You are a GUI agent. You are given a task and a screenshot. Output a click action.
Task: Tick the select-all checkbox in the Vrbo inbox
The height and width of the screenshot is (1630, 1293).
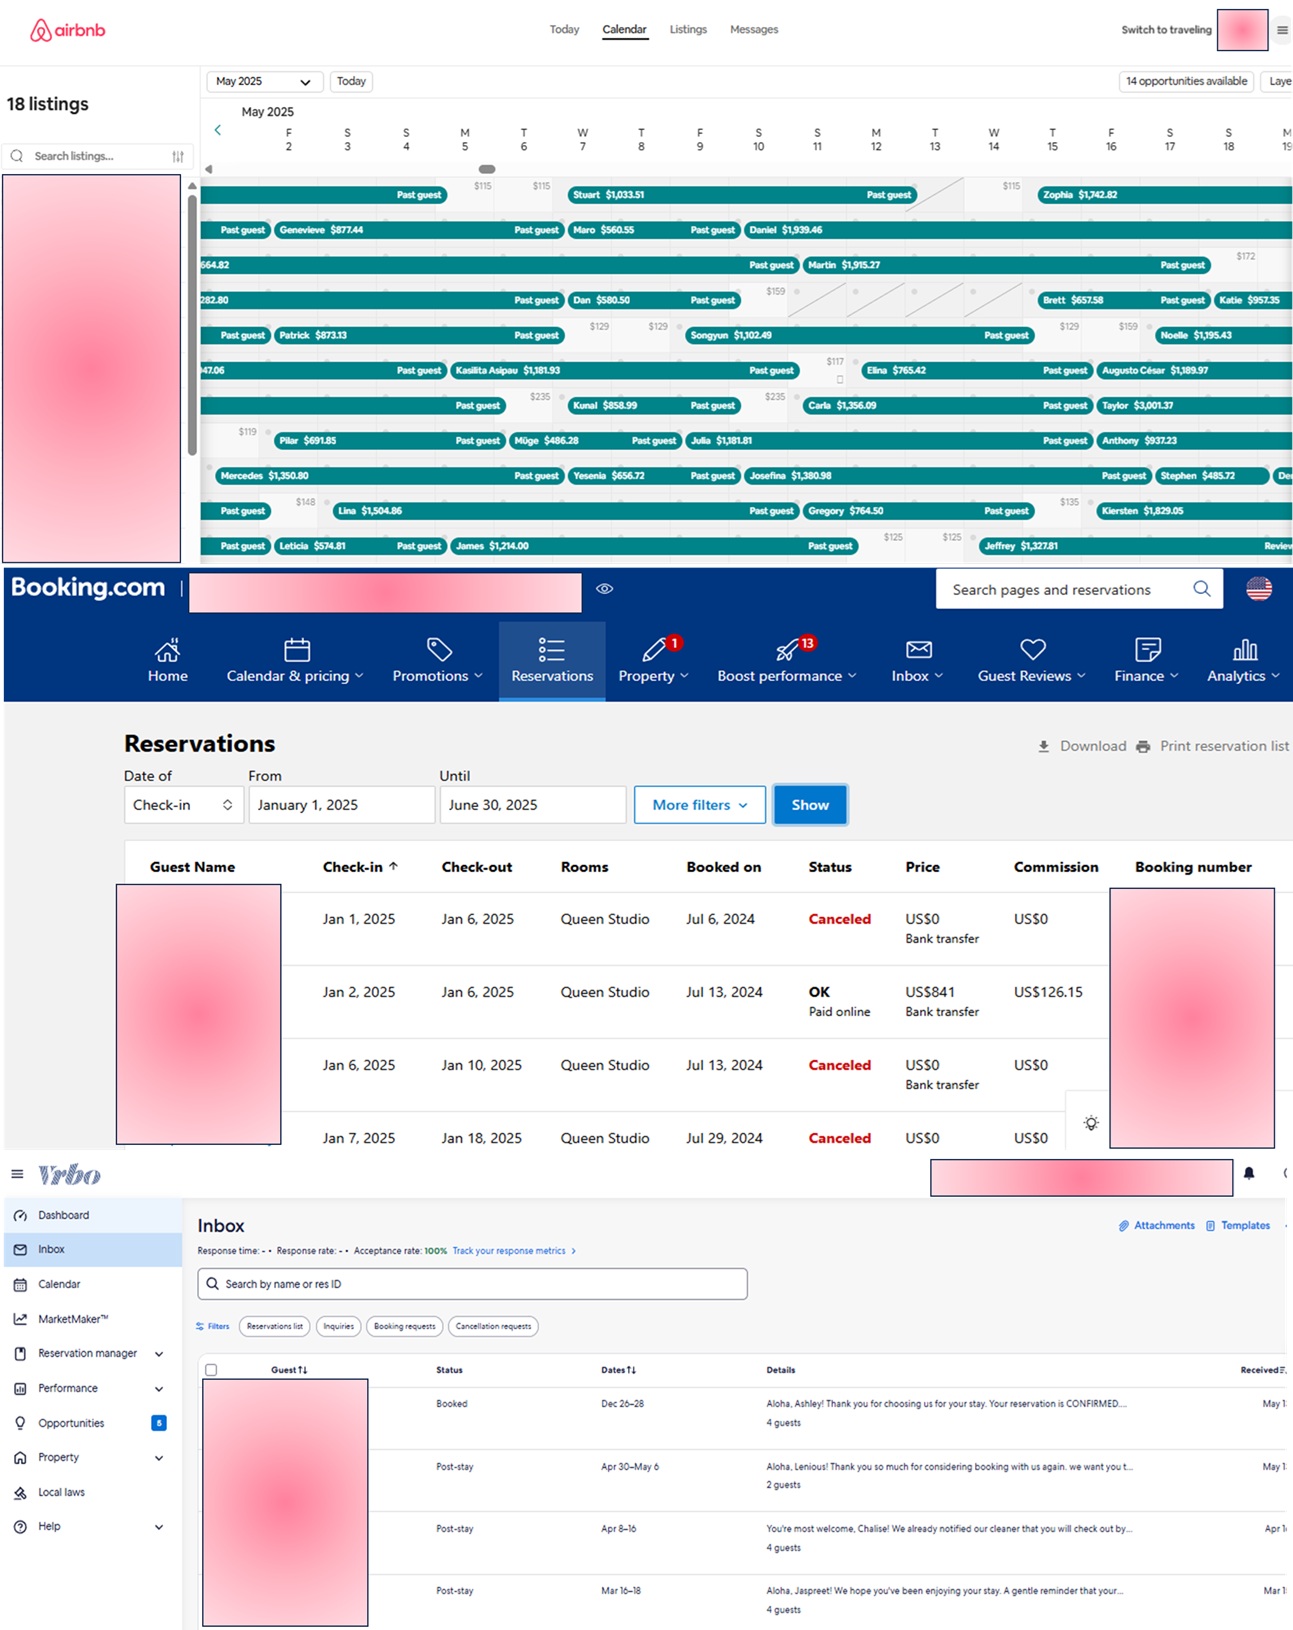click(x=211, y=1370)
